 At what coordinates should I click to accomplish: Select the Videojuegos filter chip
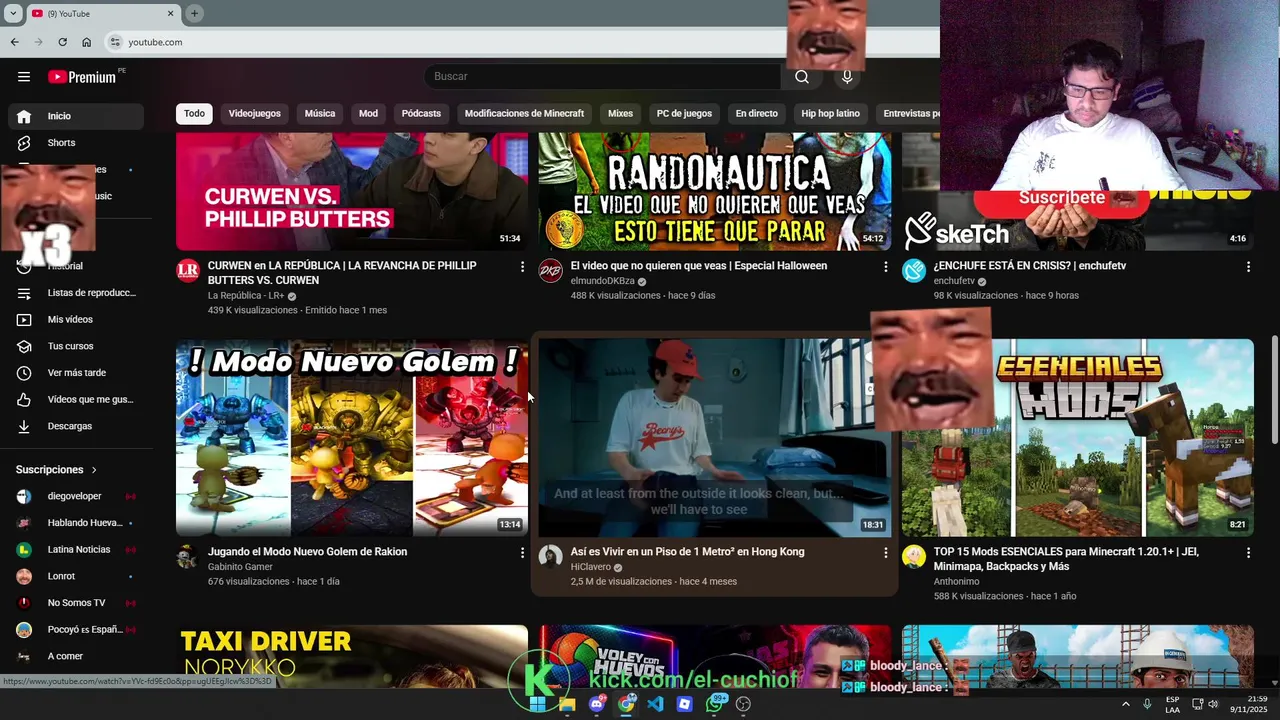tap(255, 114)
